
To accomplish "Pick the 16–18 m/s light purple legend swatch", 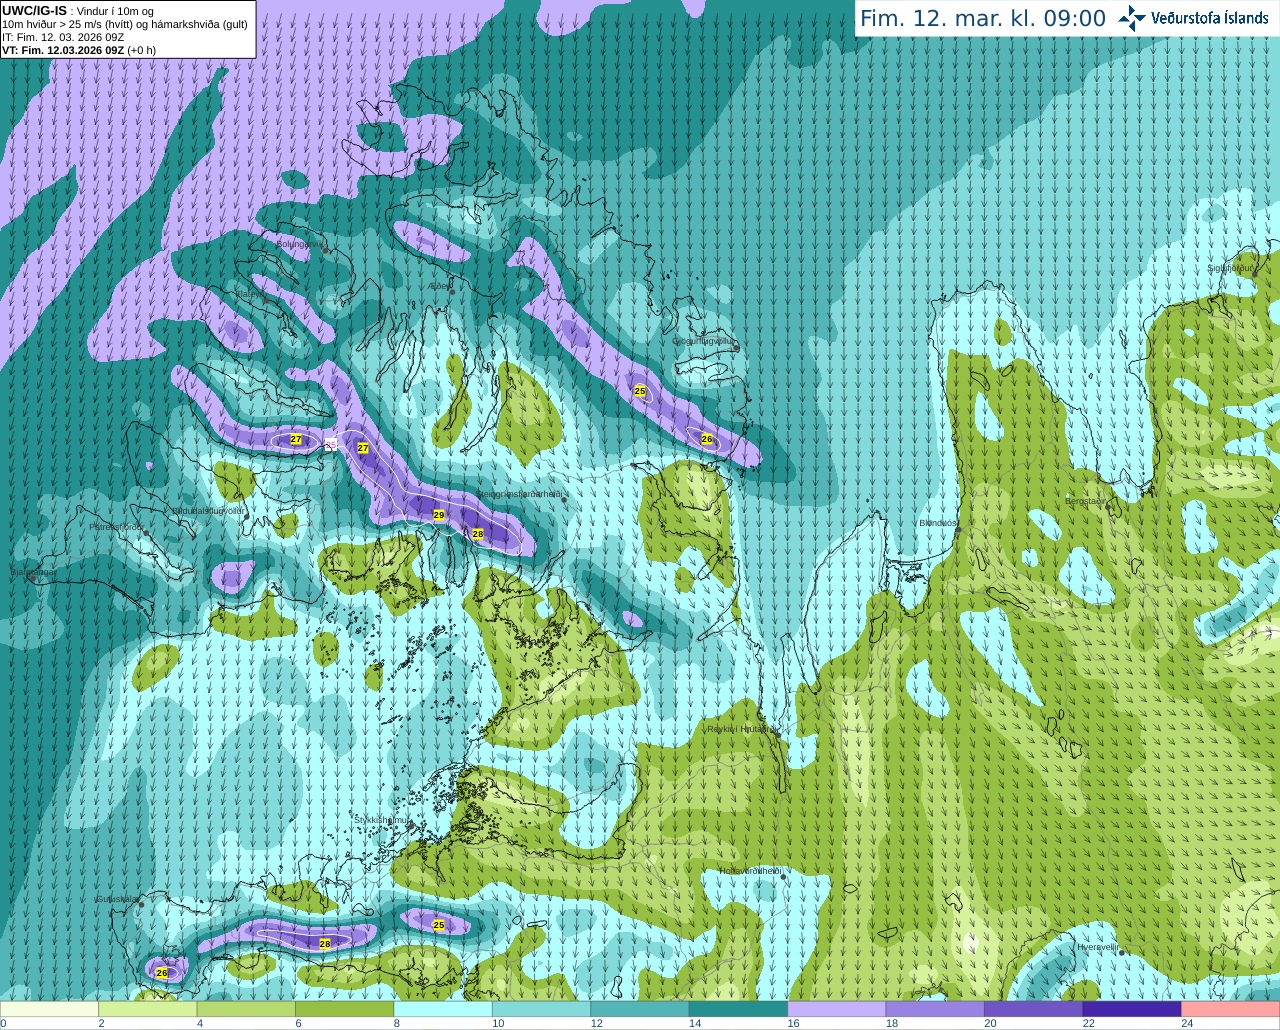I will coord(837,1009).
